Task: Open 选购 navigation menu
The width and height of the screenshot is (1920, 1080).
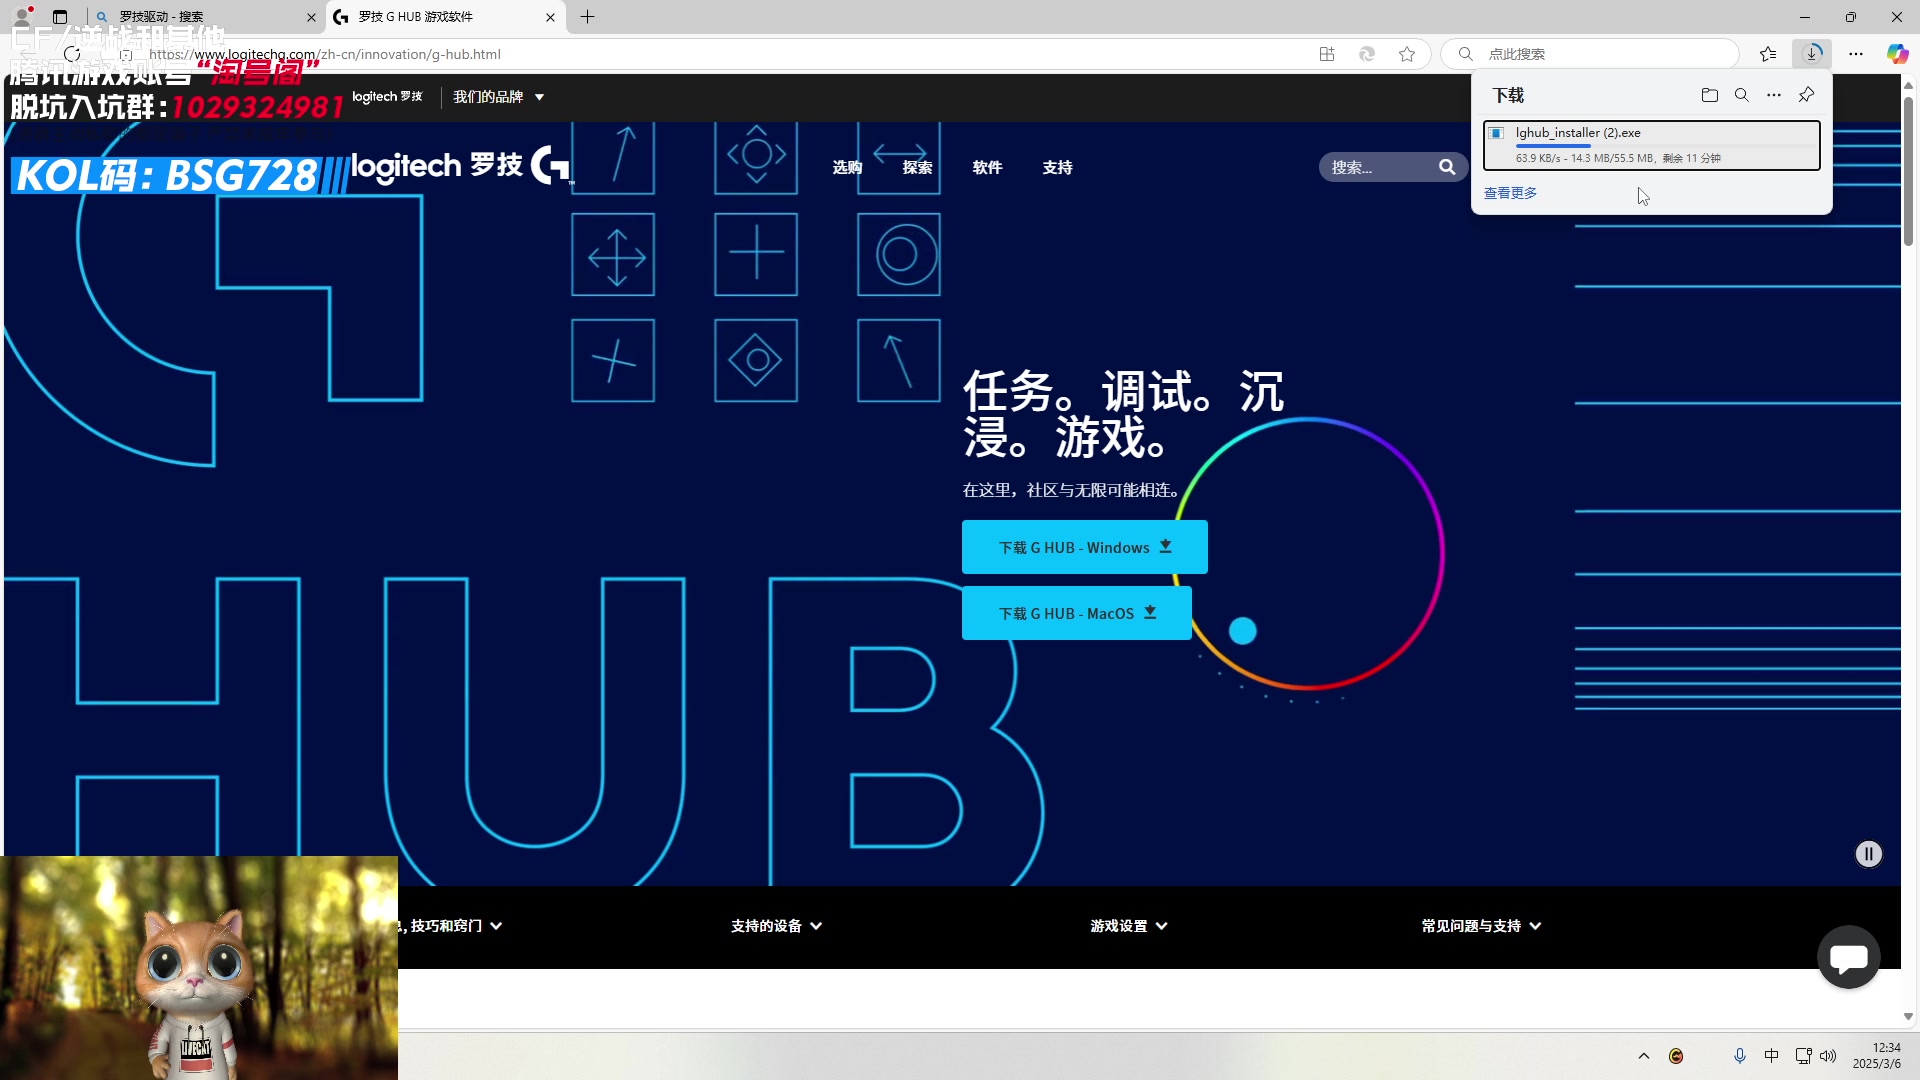Action: [847, 167]
